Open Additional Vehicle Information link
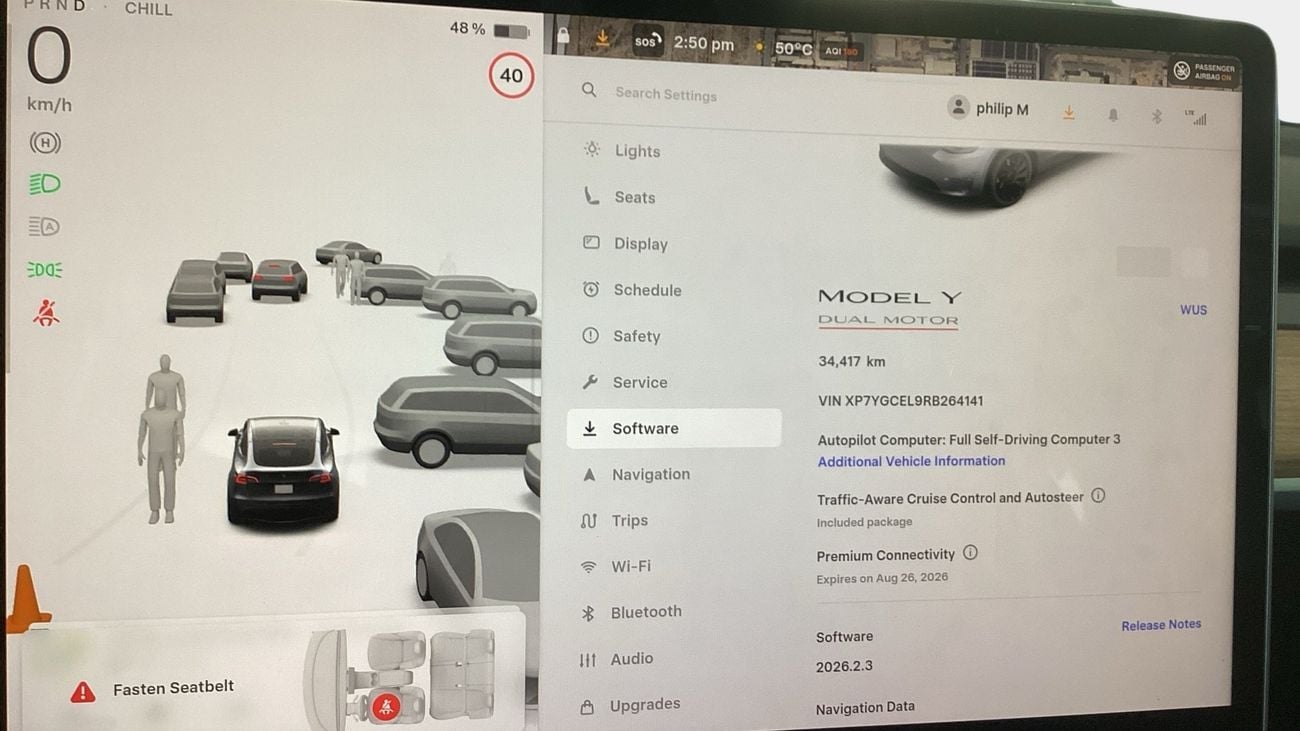Viewport: 1300px width, 731px height. click(911, 461)
